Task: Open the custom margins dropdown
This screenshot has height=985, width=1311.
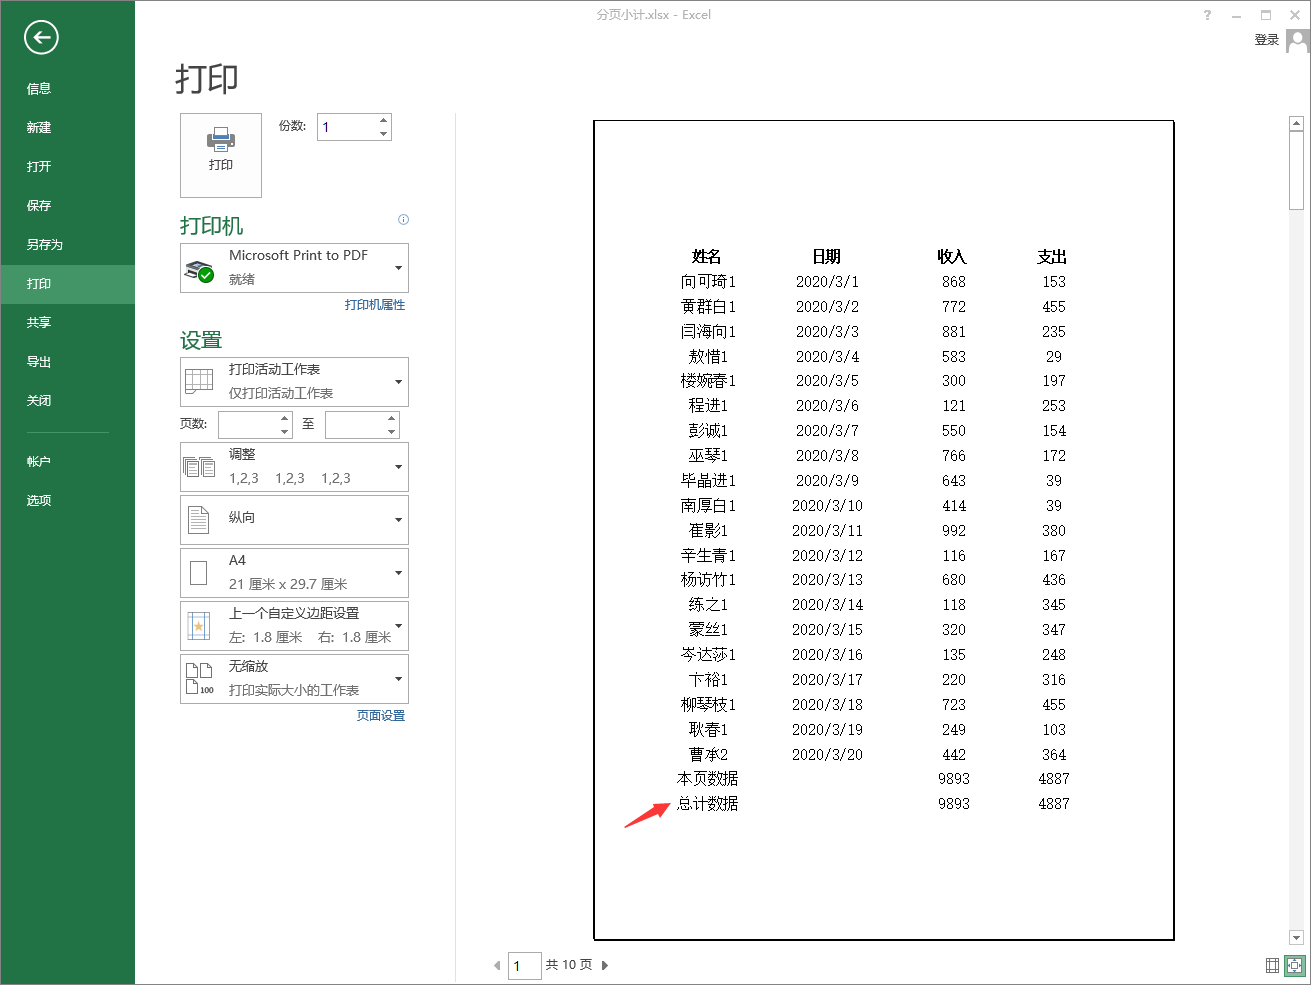Action: [294, 626]
